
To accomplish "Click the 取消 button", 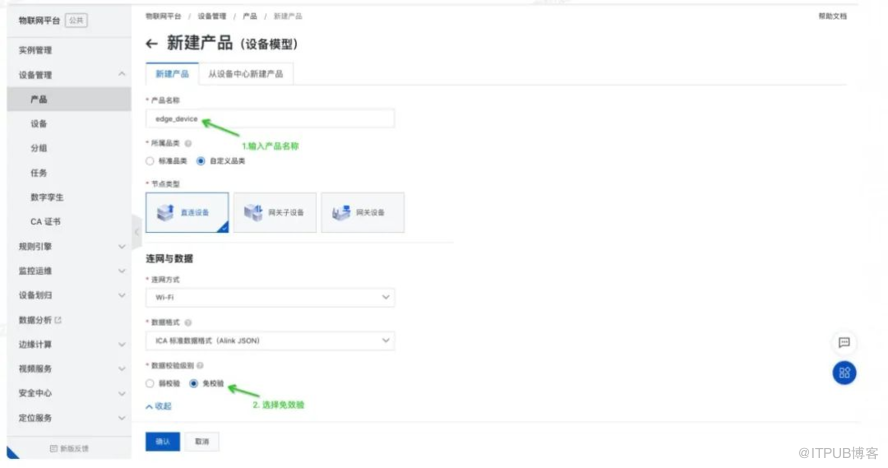I will pos(202,441).
